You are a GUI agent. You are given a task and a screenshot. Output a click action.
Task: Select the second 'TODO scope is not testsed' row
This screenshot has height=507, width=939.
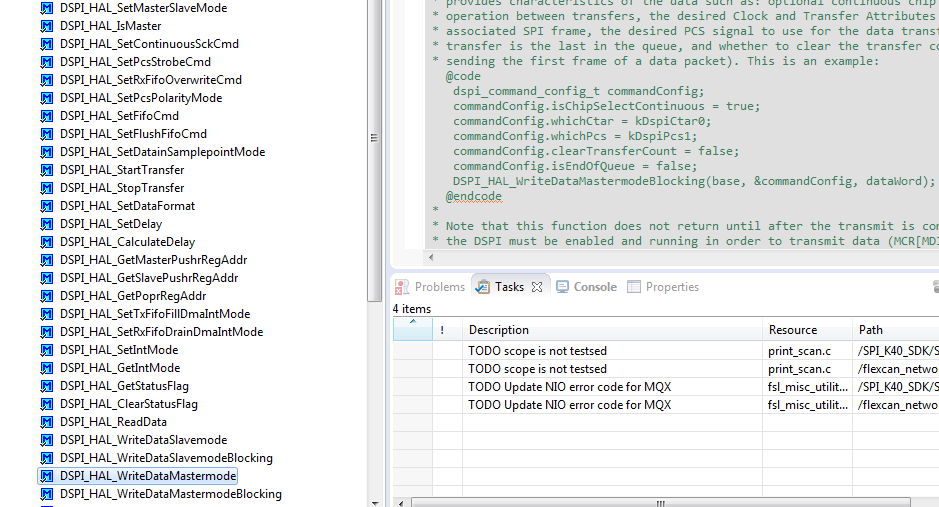(x=537, y=369)
